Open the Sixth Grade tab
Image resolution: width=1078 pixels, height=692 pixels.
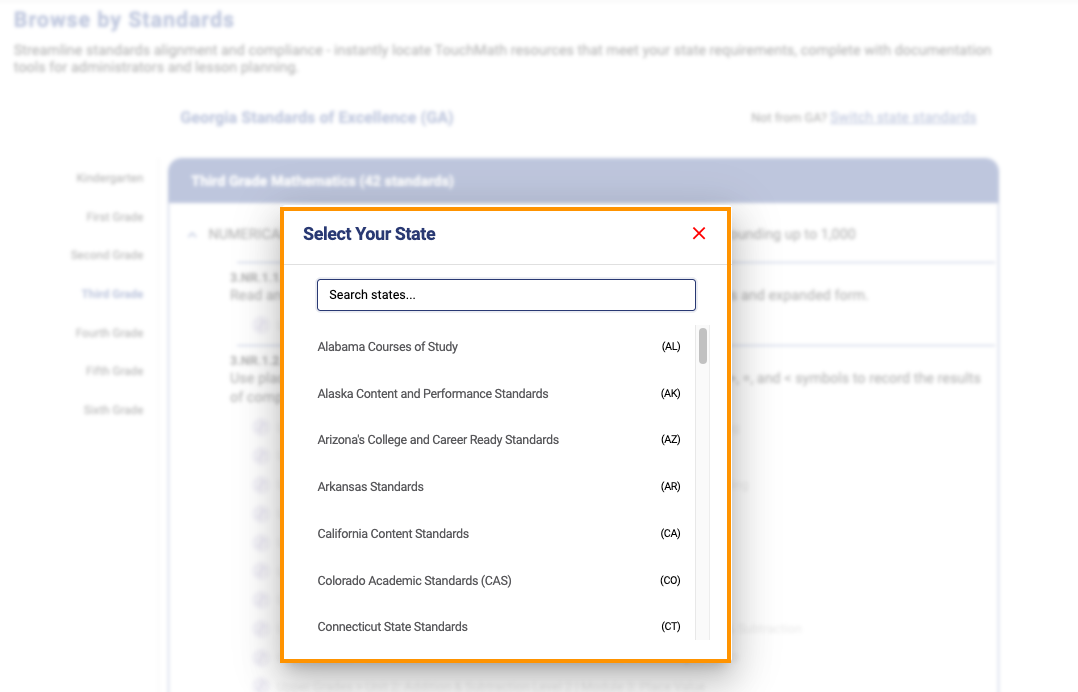(x=113, y=410)
